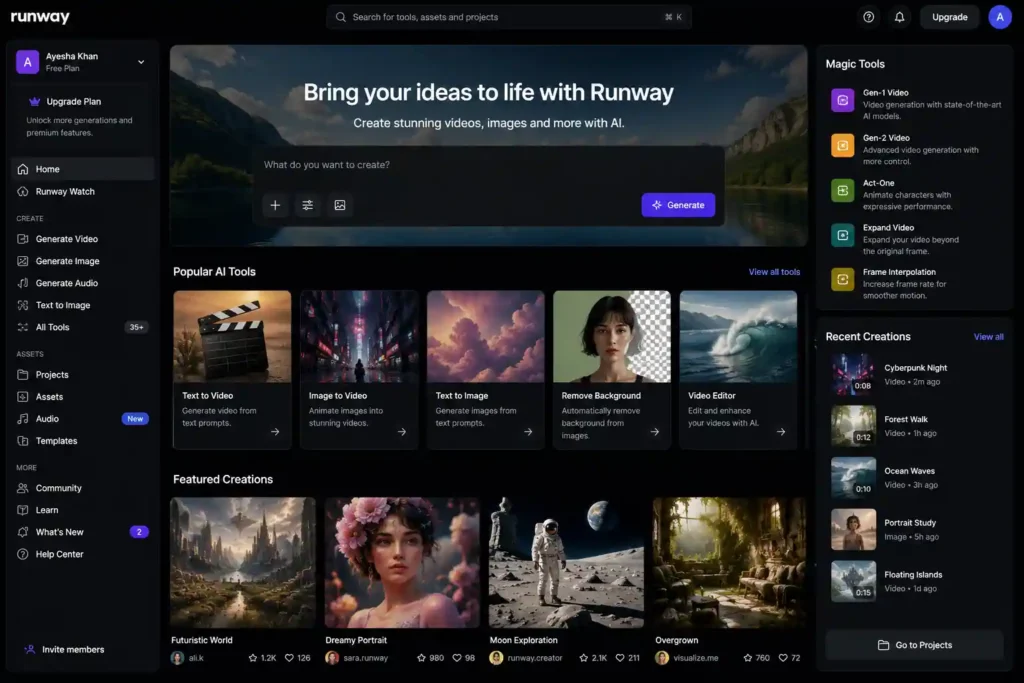Image resolution: width=1024 pixels, height=683 pixels.
Task: Open Text to Image in sidebar
Action: point(83,305)
